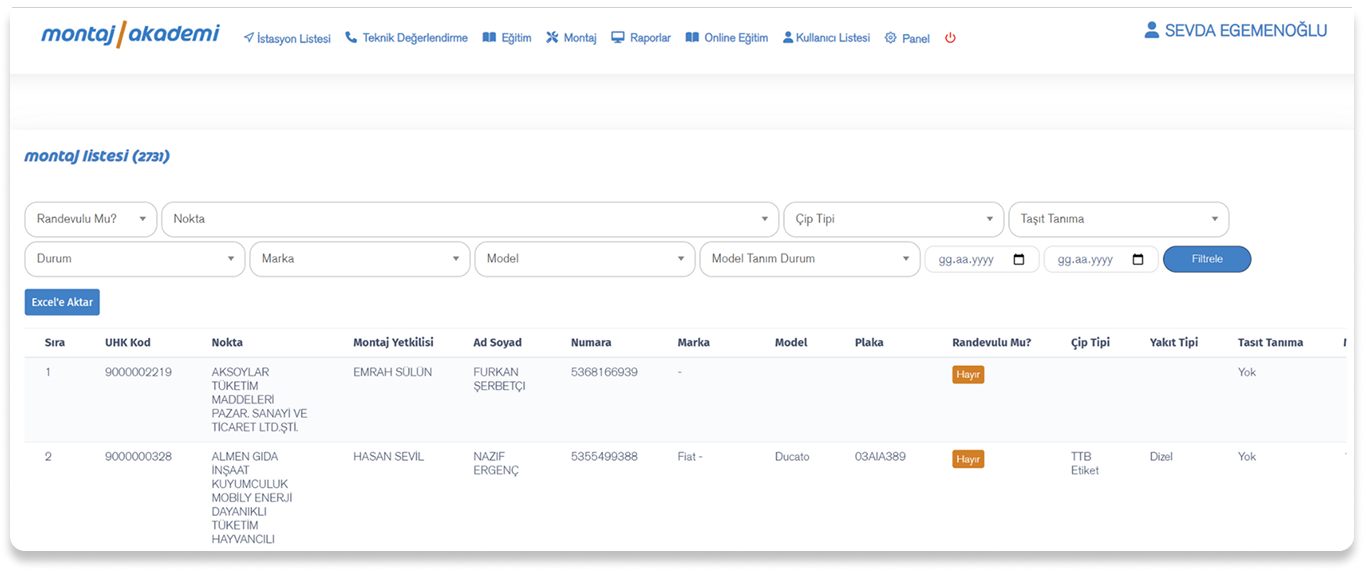Open the İstasyon Listesi menu item

[287, 38]
